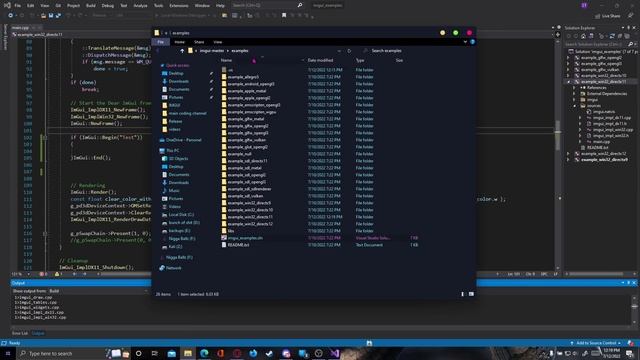Open the Home tab in File Explorer

tap(180, 42)
